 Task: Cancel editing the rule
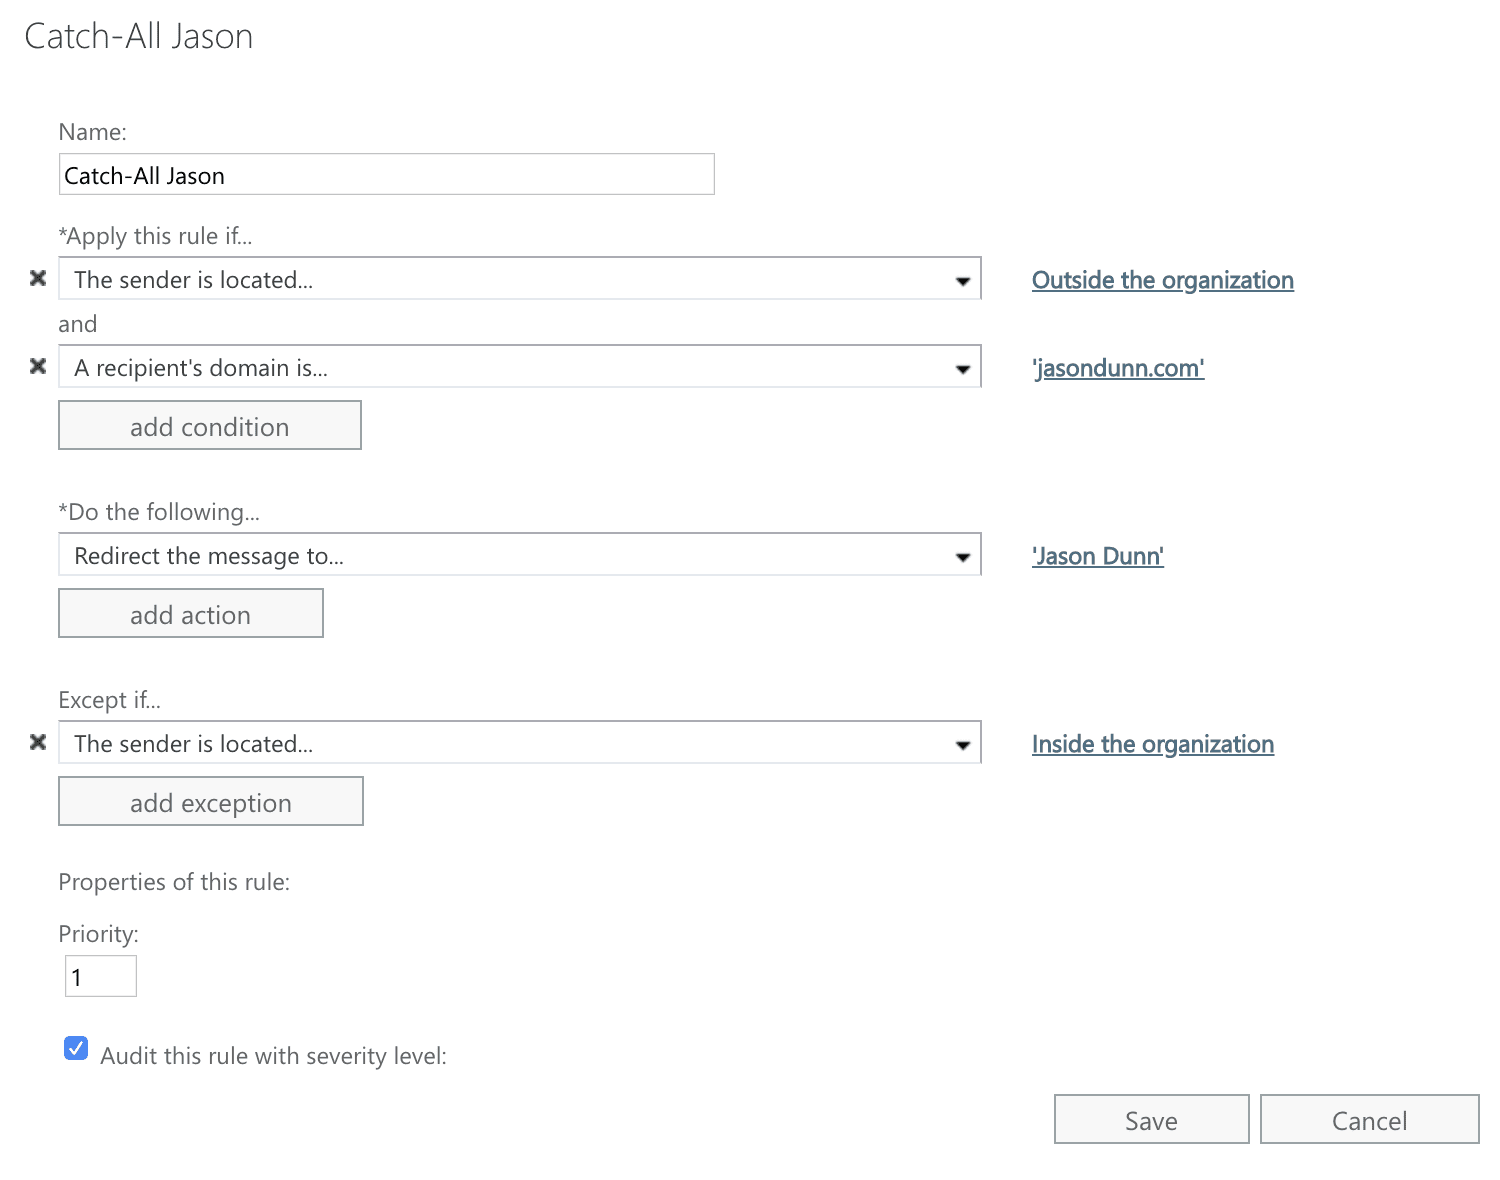click(1370, 1120)
